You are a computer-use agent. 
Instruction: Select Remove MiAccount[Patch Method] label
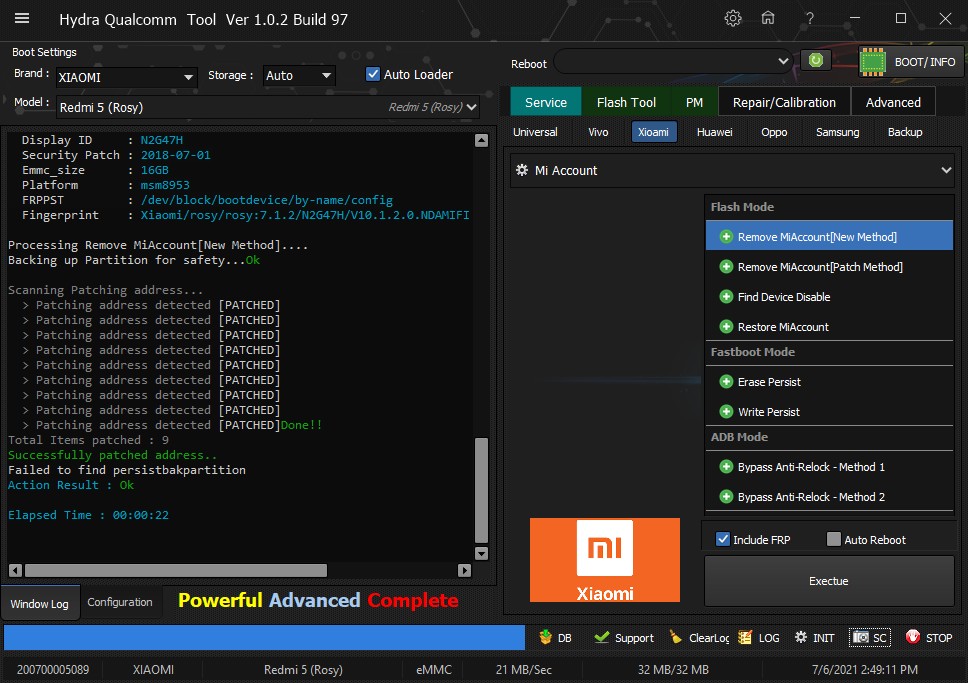pos(820,267)
